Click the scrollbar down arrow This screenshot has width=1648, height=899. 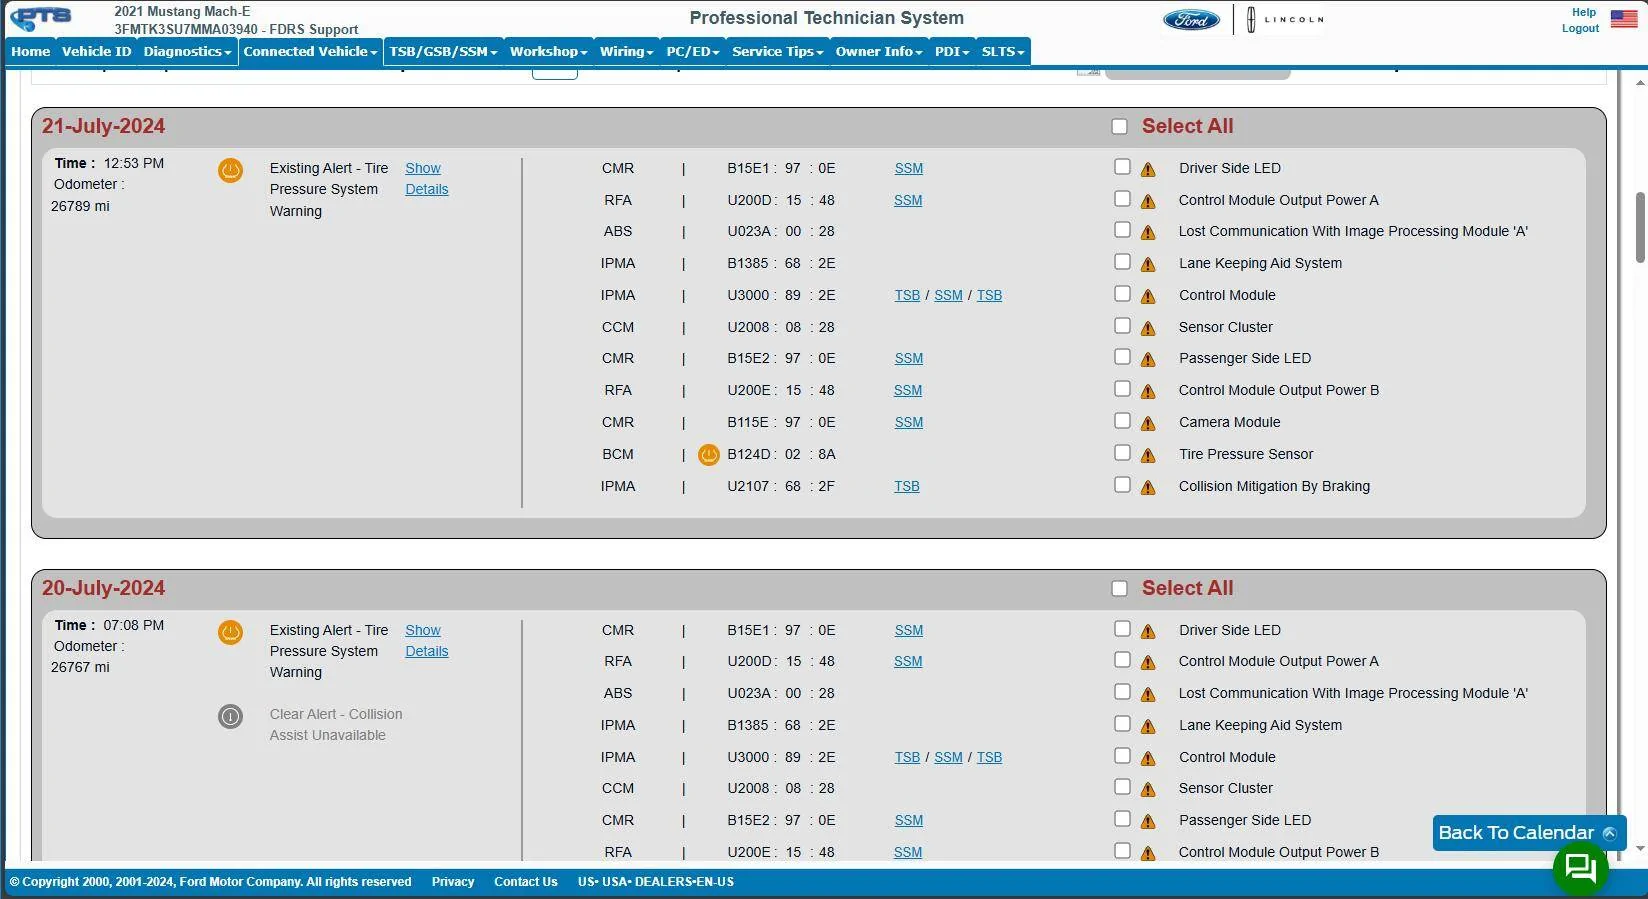1640,848
